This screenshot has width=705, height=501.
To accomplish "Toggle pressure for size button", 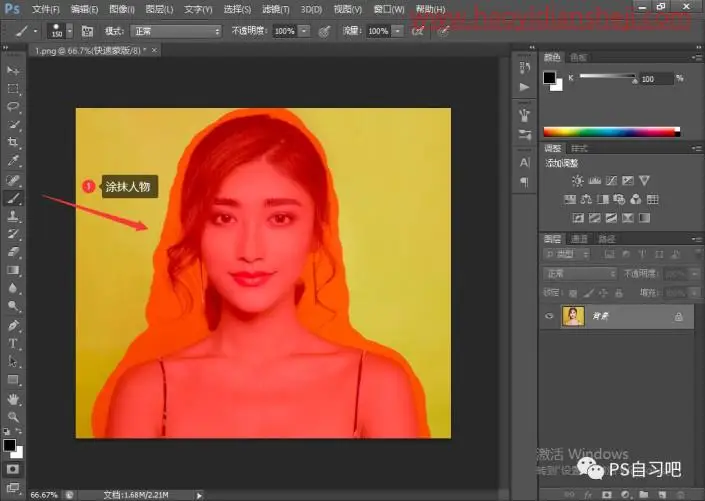I will [x=443, y=31].
